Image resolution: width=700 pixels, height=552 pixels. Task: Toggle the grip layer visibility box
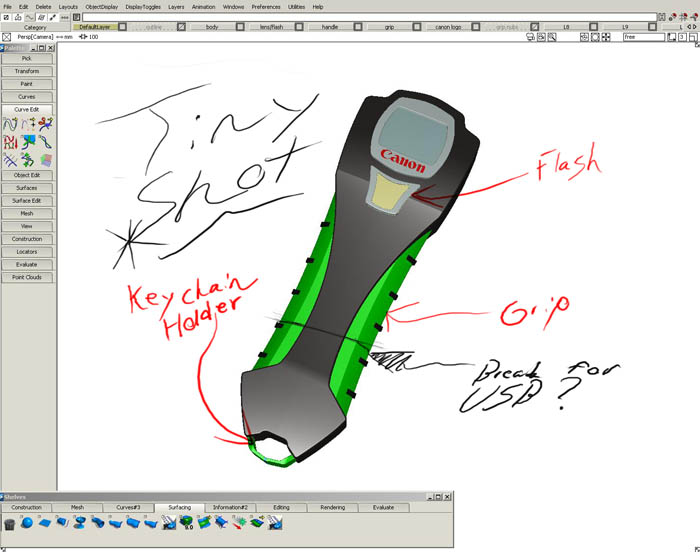(x=417, y=27)
